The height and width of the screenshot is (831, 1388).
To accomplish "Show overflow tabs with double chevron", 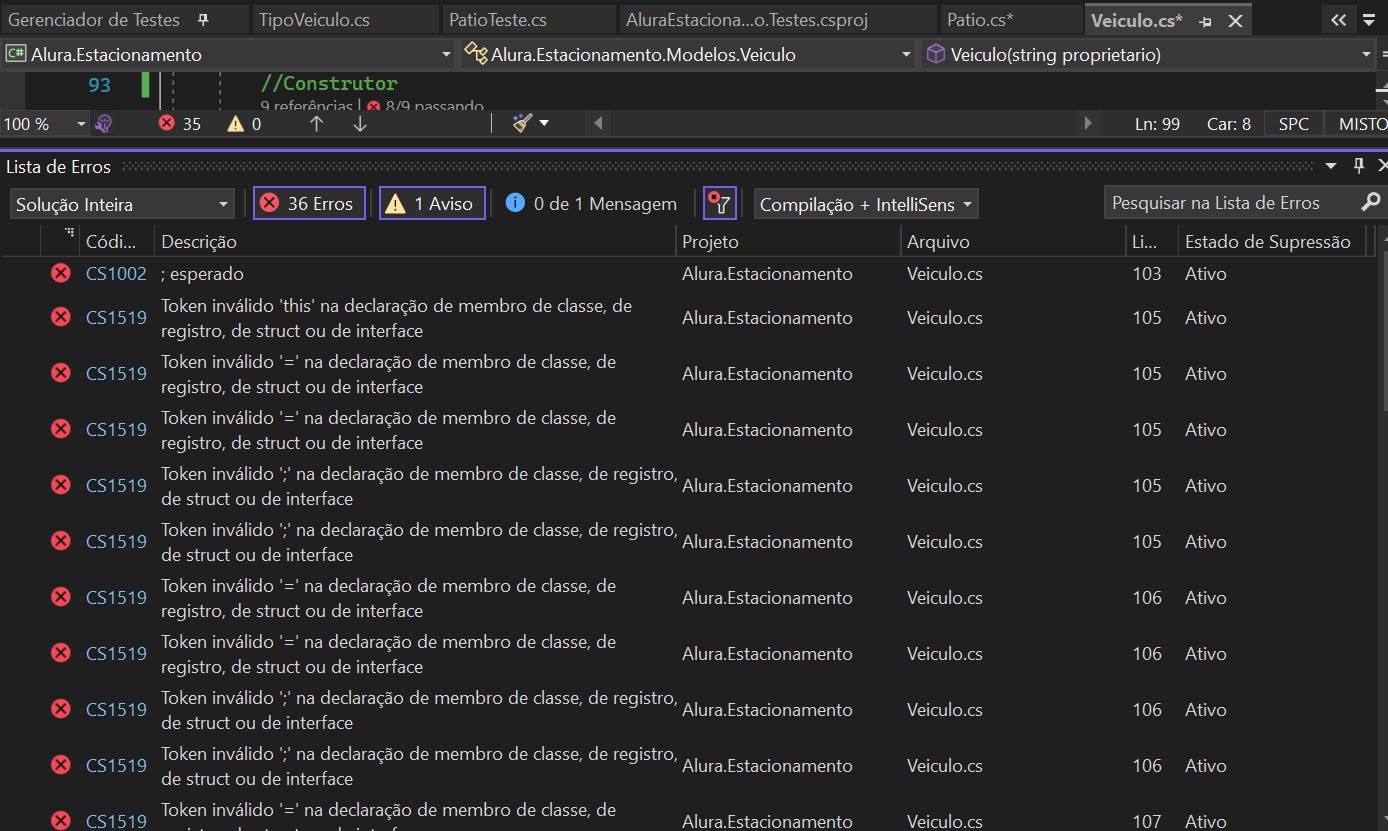I will click(1338, 20).
